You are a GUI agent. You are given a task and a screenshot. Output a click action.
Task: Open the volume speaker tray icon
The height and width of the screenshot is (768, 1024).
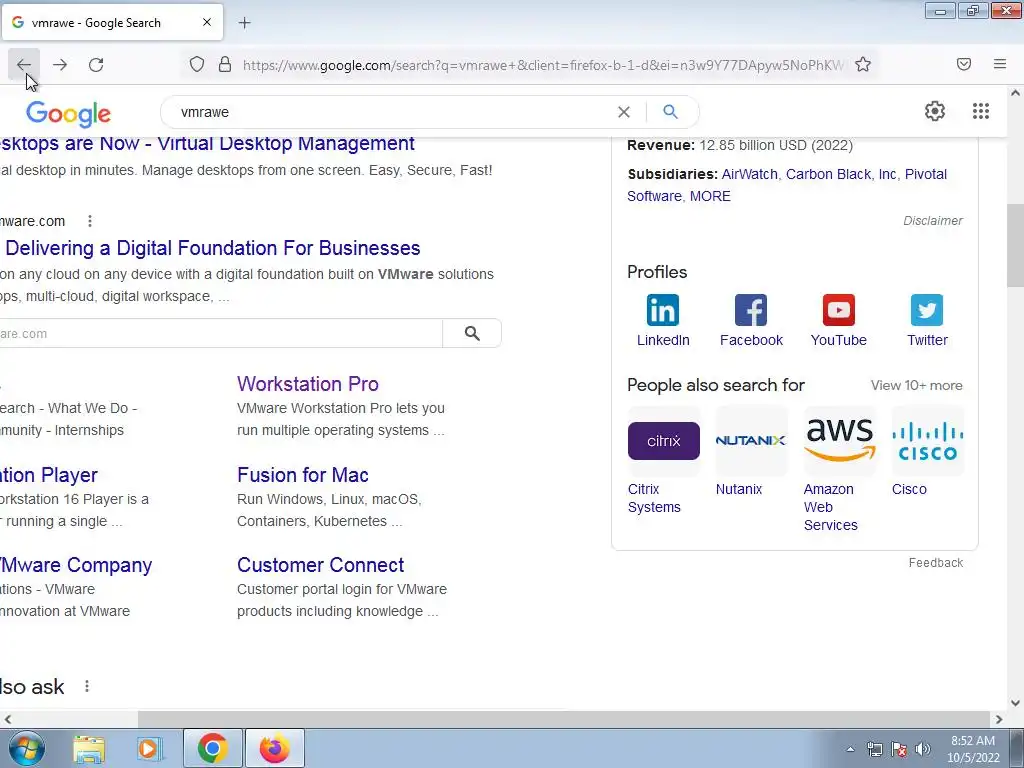click(923, 749)
